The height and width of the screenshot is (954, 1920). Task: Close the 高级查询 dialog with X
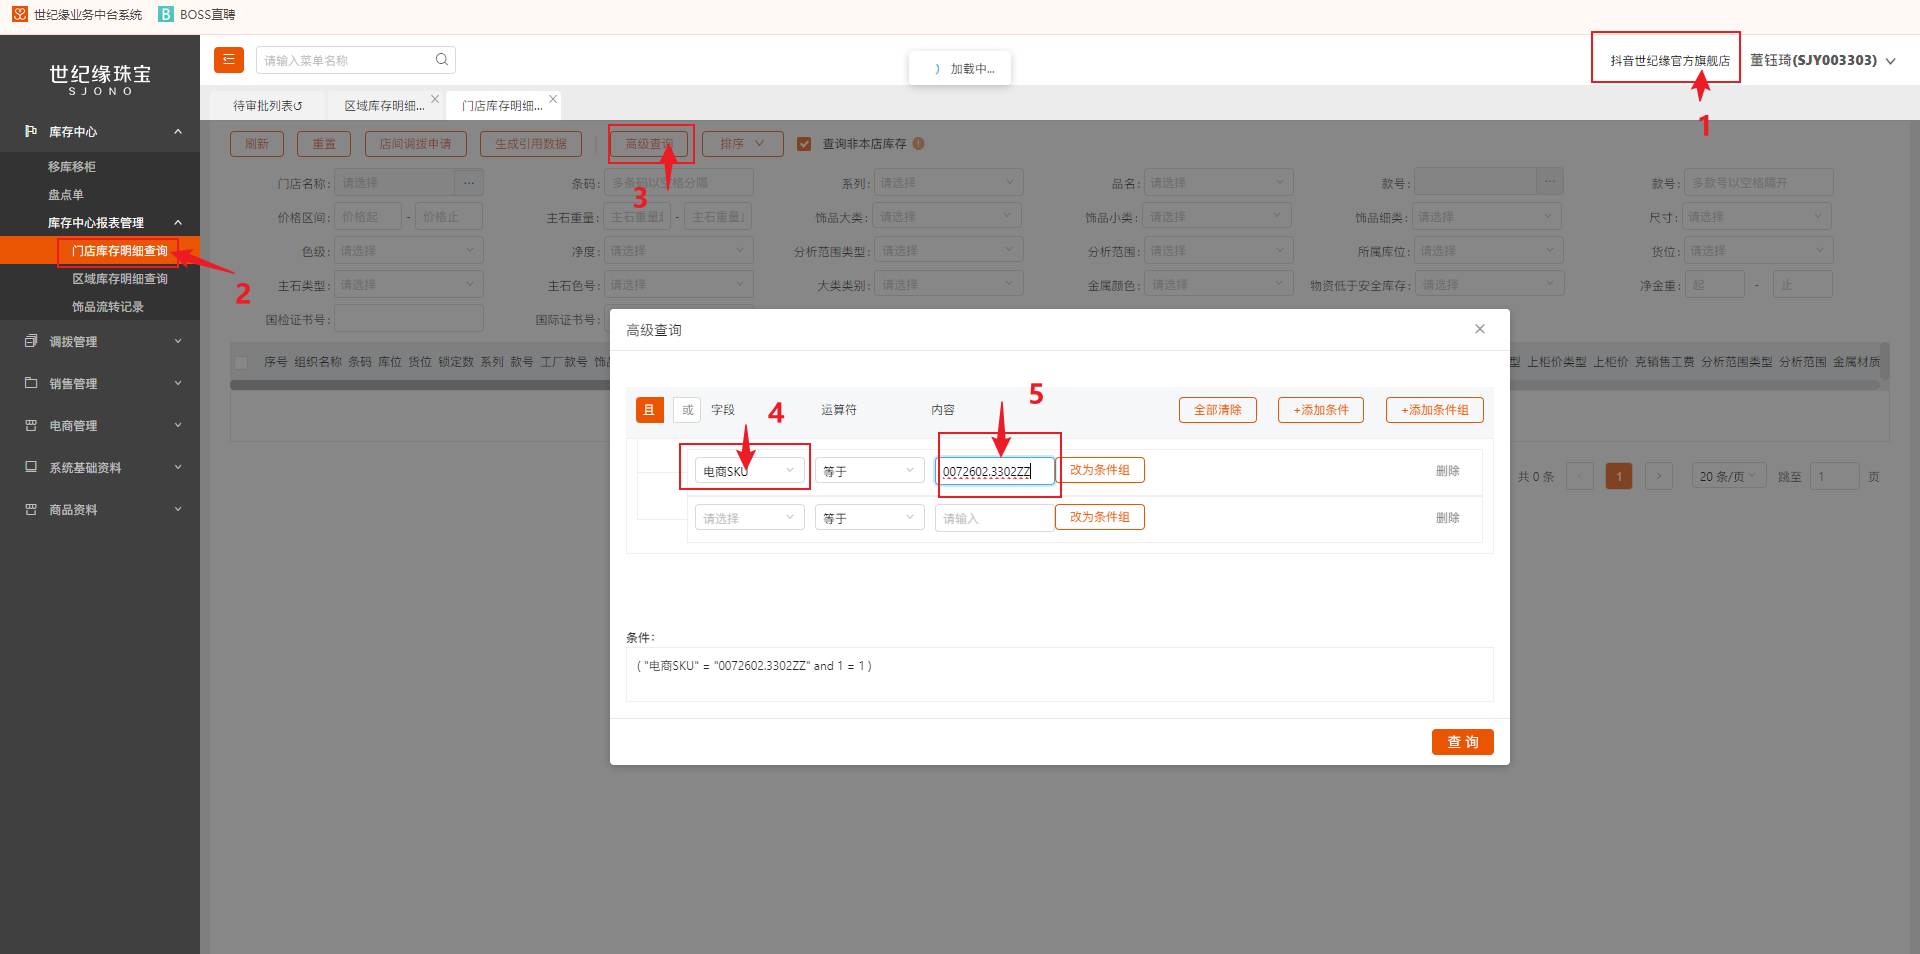tap(1479, 329)
